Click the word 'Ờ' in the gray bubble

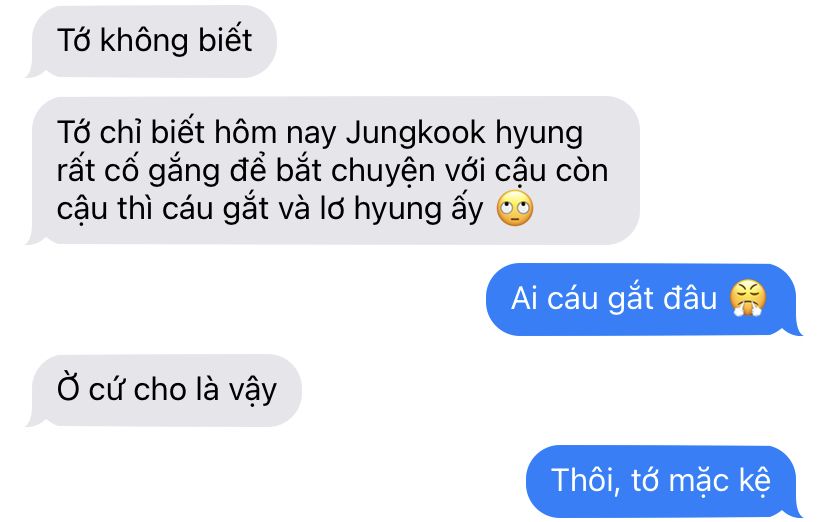pyautogui.click(x=68, y=388)
